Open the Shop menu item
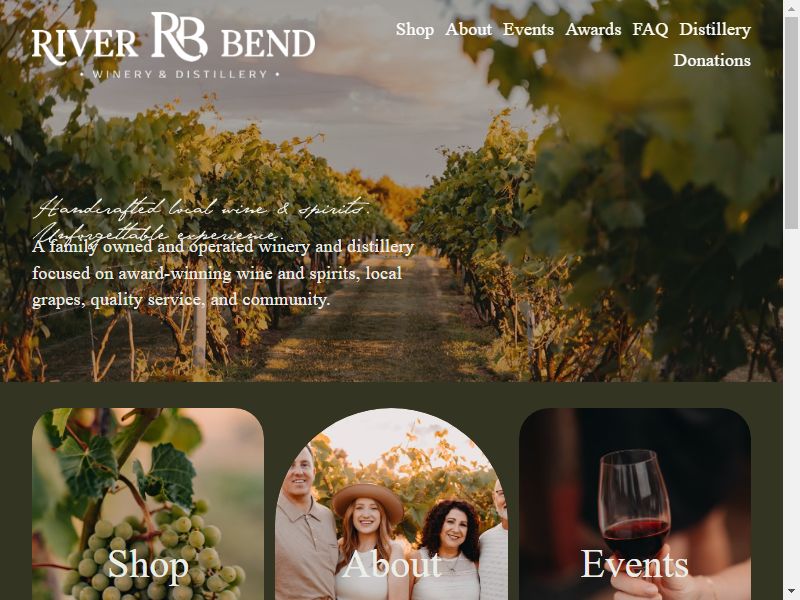 tap(414, 30)
